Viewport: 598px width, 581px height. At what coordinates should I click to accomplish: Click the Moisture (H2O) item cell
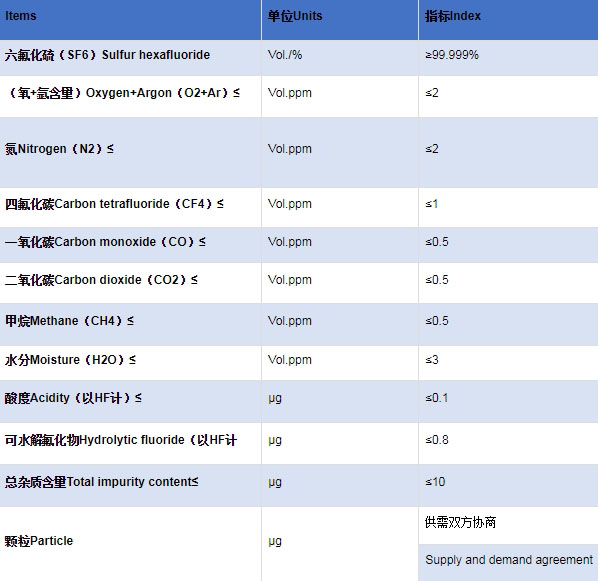(x=130, y=363)
